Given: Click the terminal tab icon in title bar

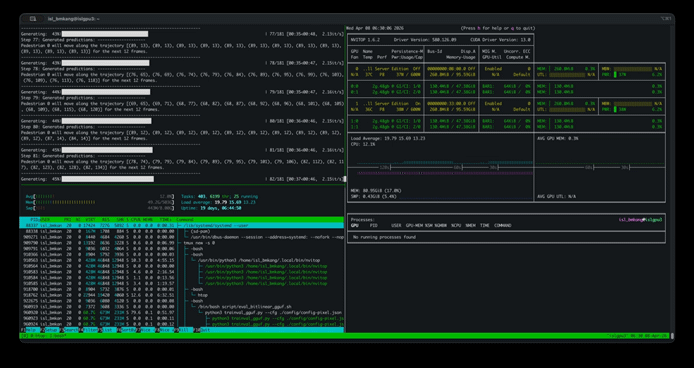Looking at the screenshot, I should pyautogui.click(x=33, y=19).
